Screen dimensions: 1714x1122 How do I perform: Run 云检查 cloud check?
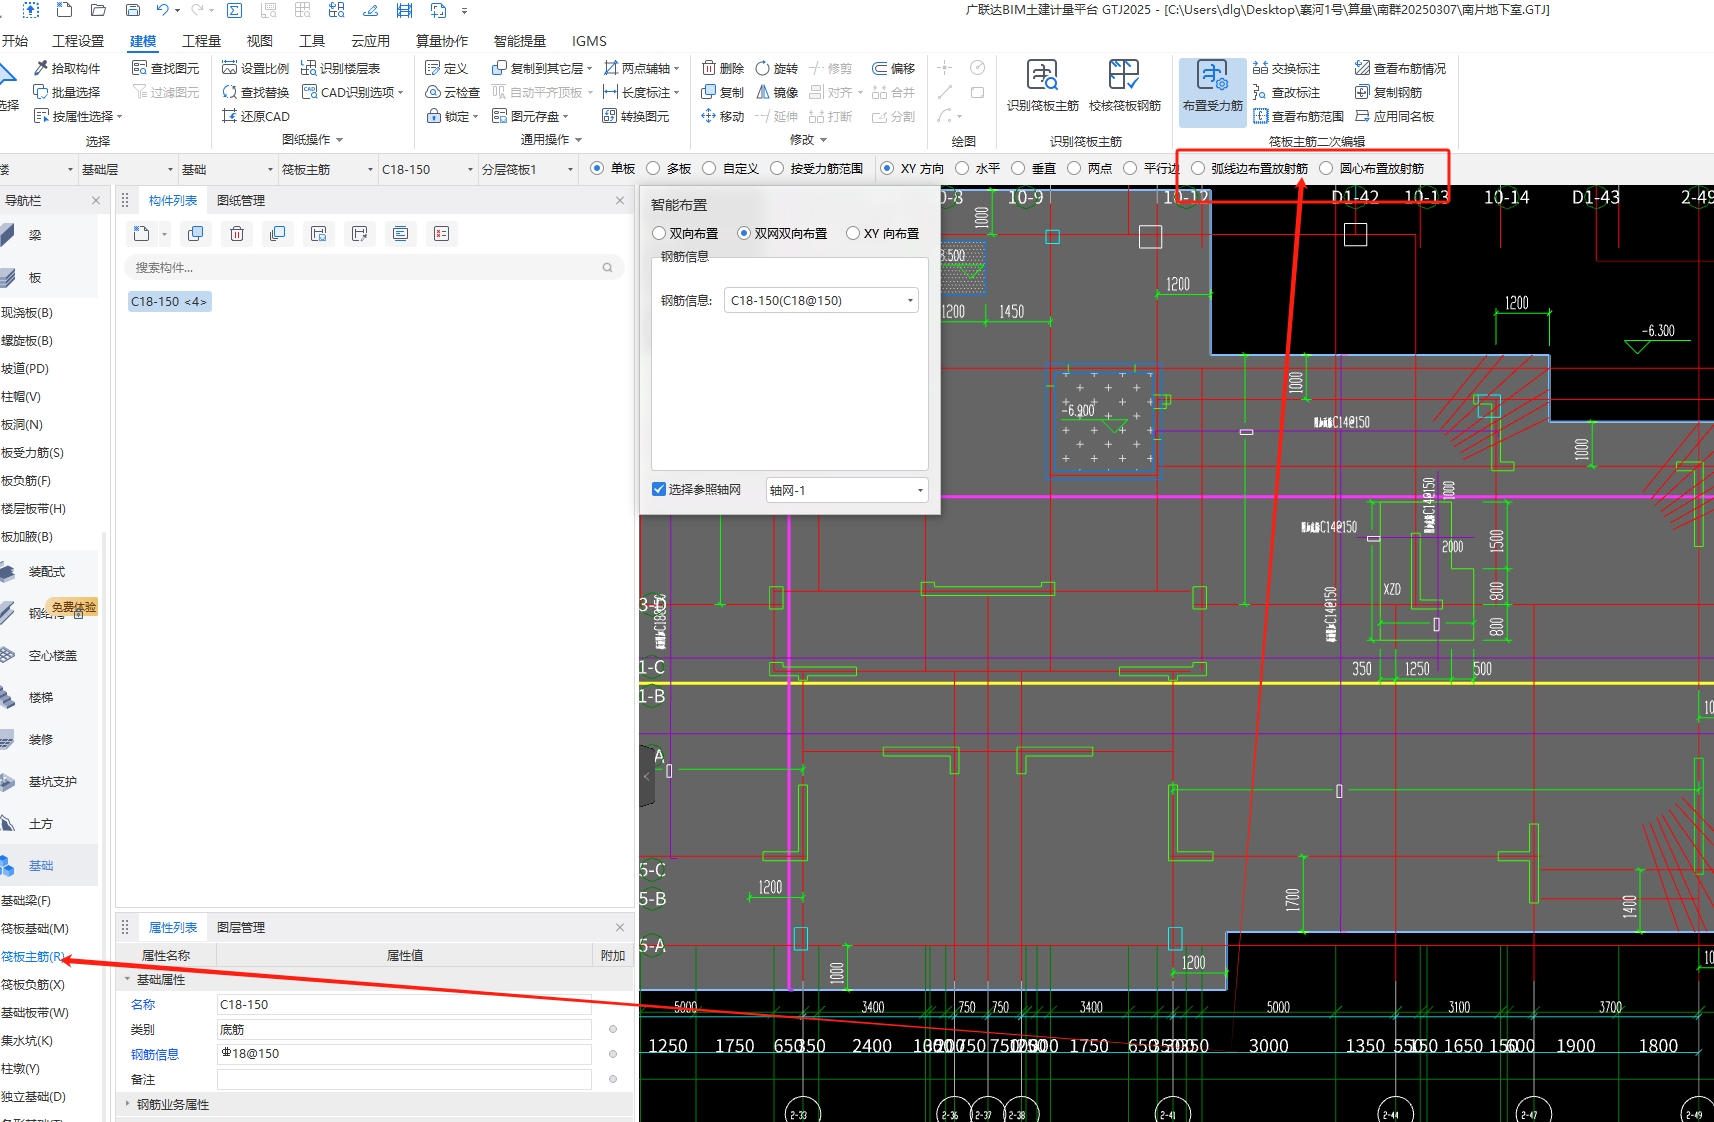(453, 92)
